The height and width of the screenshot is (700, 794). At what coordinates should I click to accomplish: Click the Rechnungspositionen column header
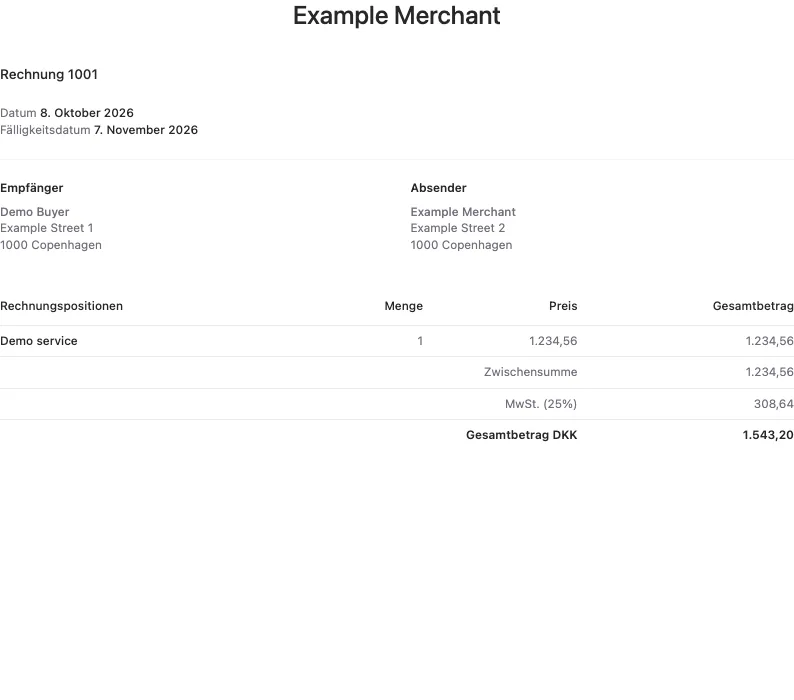pos(61,306)
